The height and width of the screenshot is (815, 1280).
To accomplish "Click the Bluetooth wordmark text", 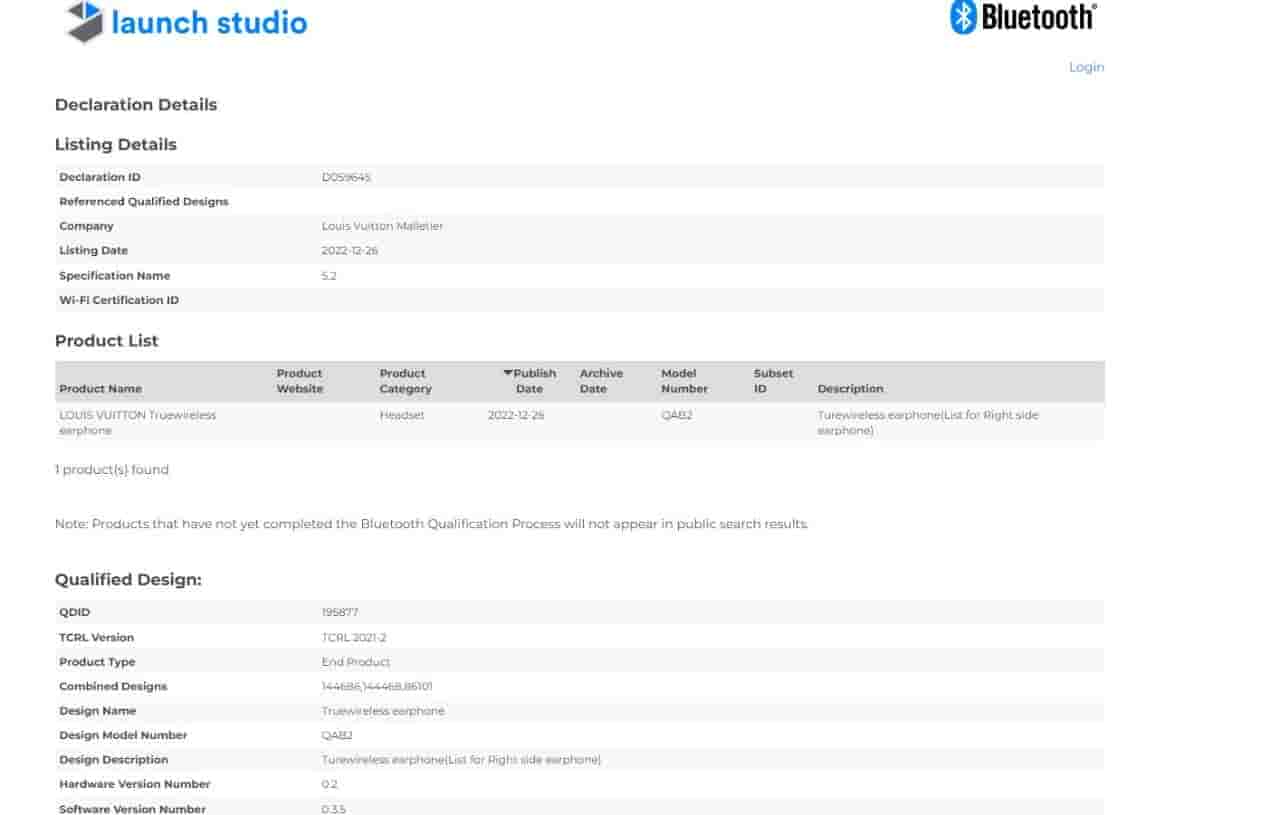I will pyautogui.click(x=1039, y=17).
